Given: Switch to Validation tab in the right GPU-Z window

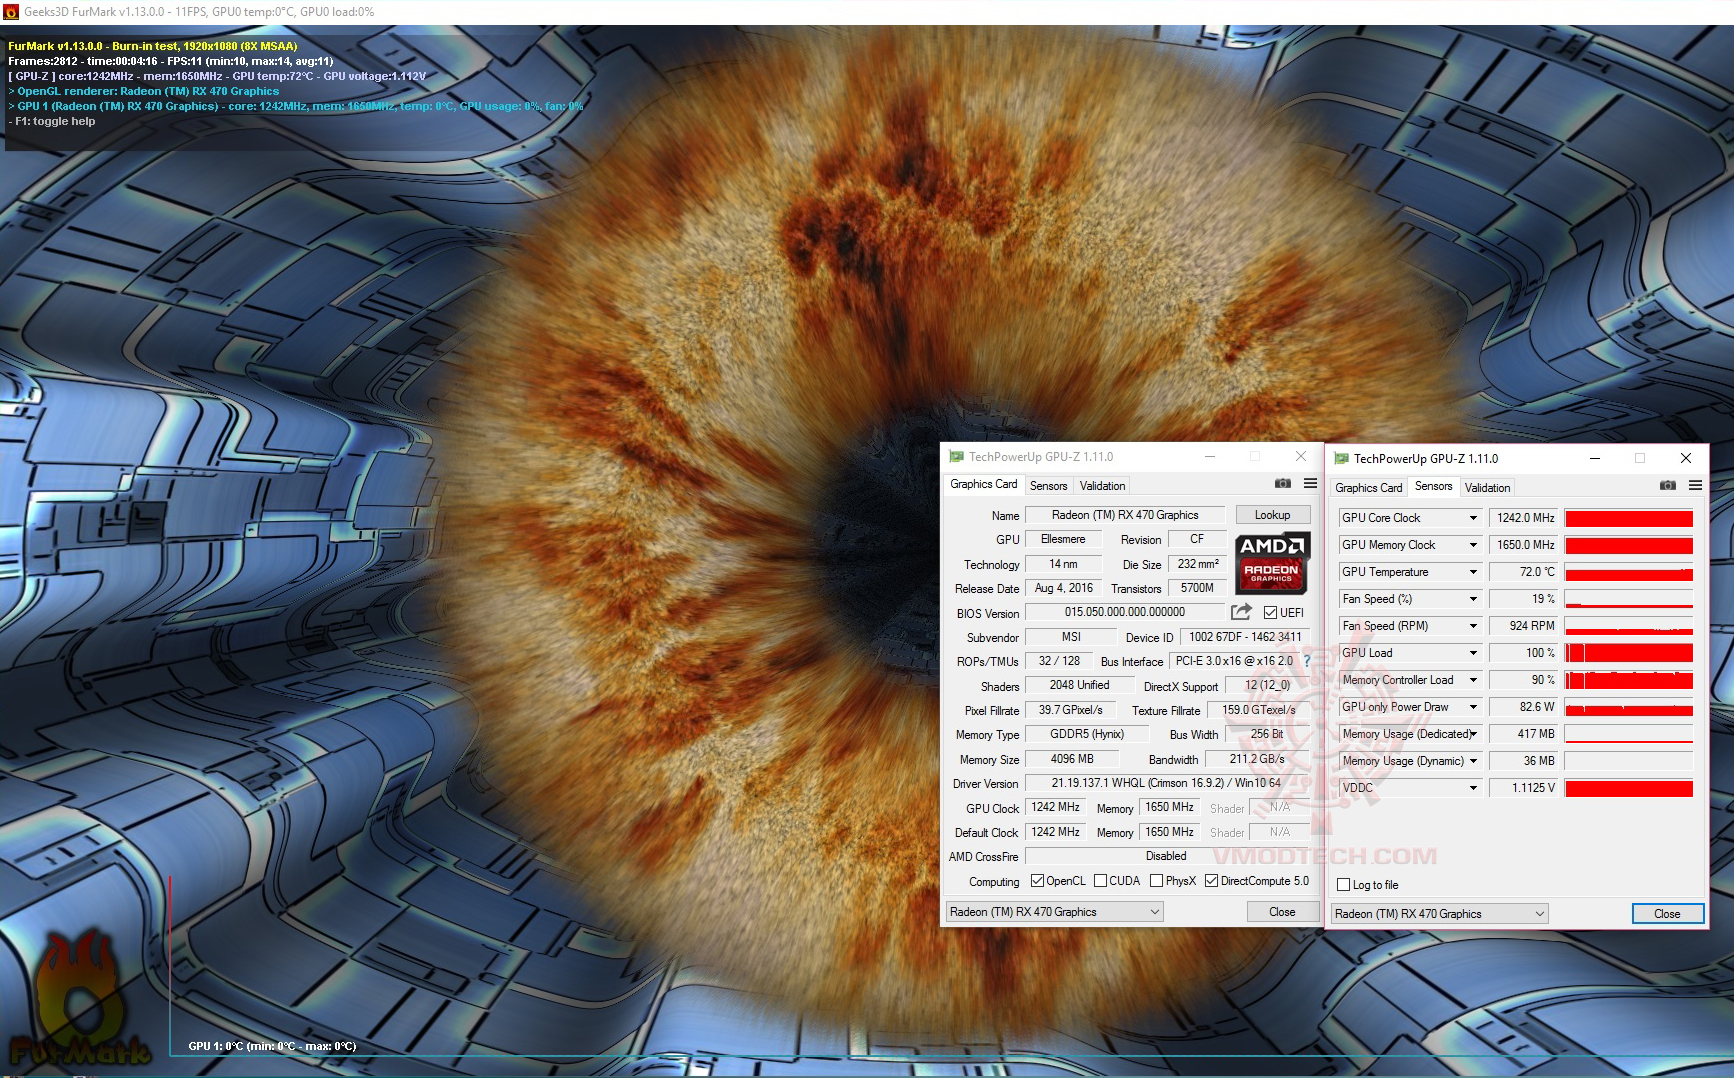Looking at the screenshot, I should 1488,488.
